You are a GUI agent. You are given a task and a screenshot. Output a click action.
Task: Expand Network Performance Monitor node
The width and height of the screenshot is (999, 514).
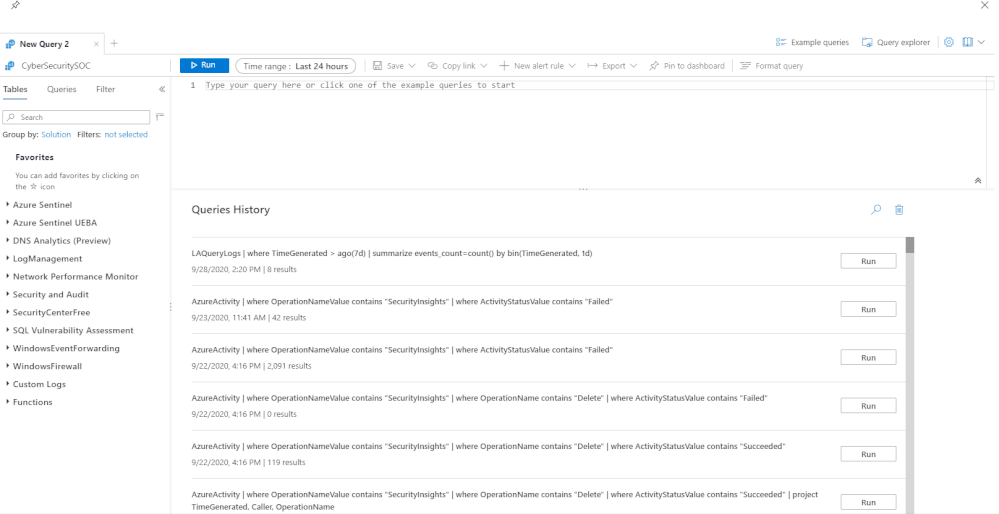tap(7, 276)
